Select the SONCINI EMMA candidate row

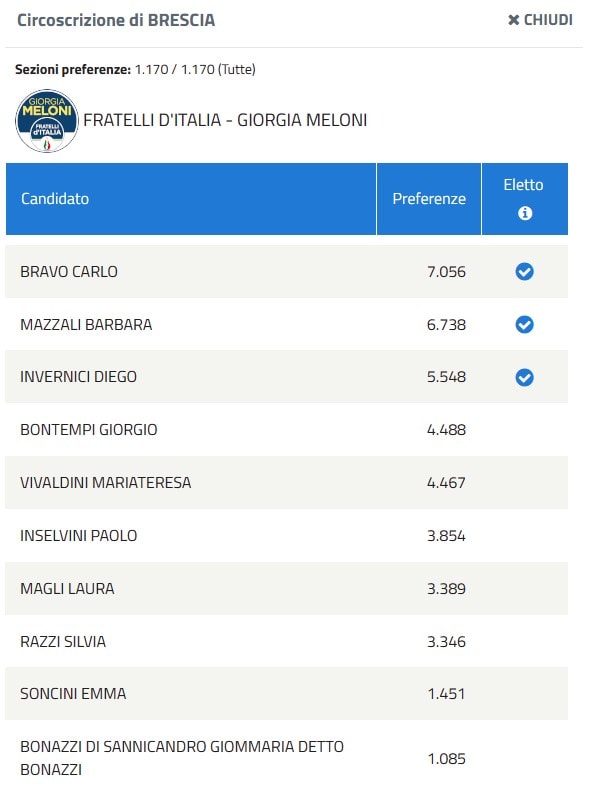(286, 694)
